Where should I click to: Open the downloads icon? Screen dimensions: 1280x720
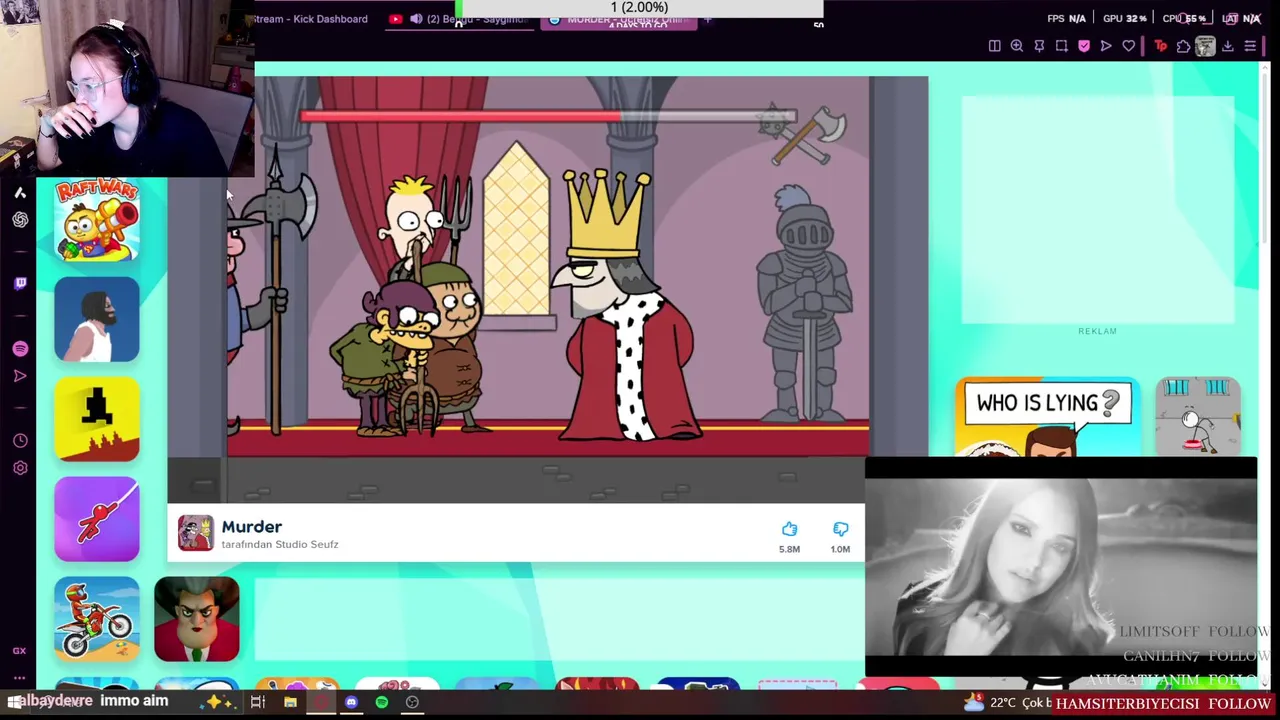coord(1228,46)
